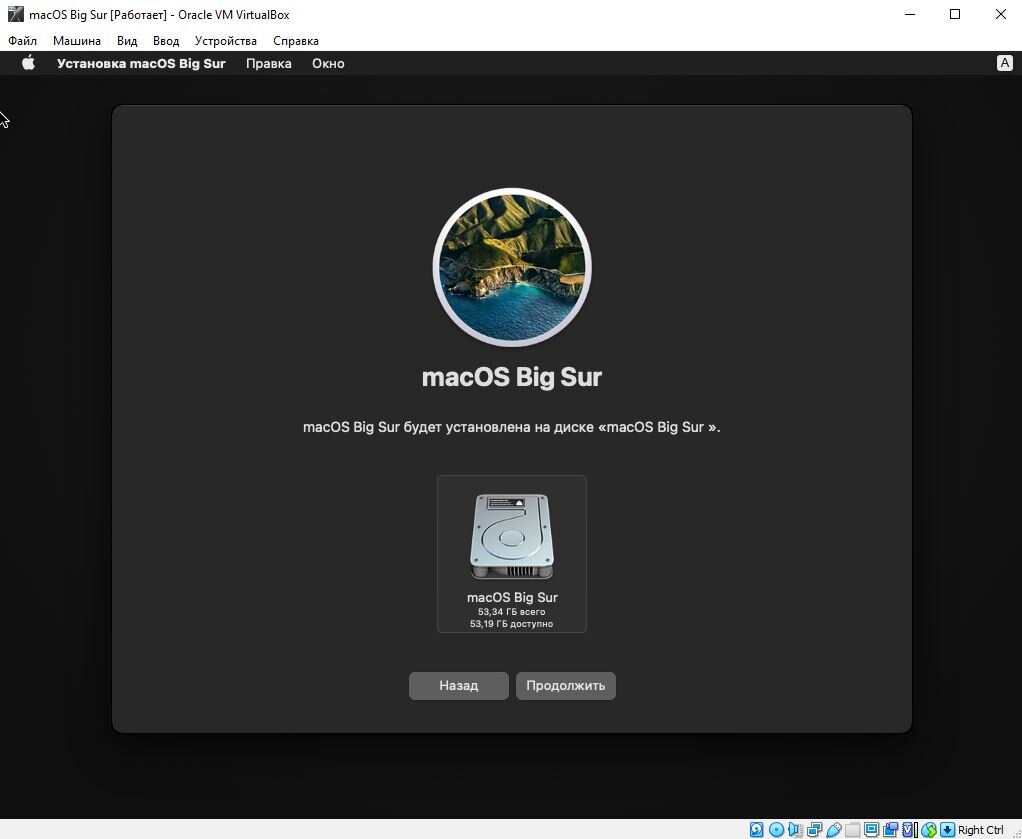Screen dimensions: 1022x839
Task: Close the VirtualBox window
Action: click(x=1000, y=14)
